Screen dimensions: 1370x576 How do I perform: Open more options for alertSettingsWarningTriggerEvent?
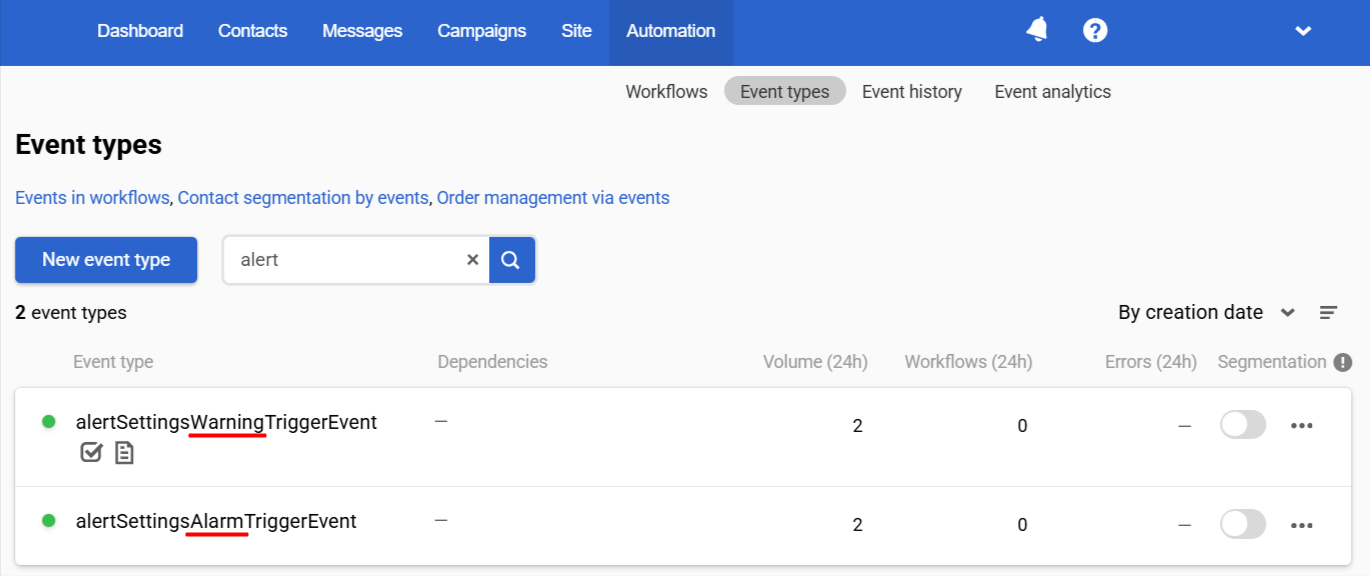click(1301, 425)
